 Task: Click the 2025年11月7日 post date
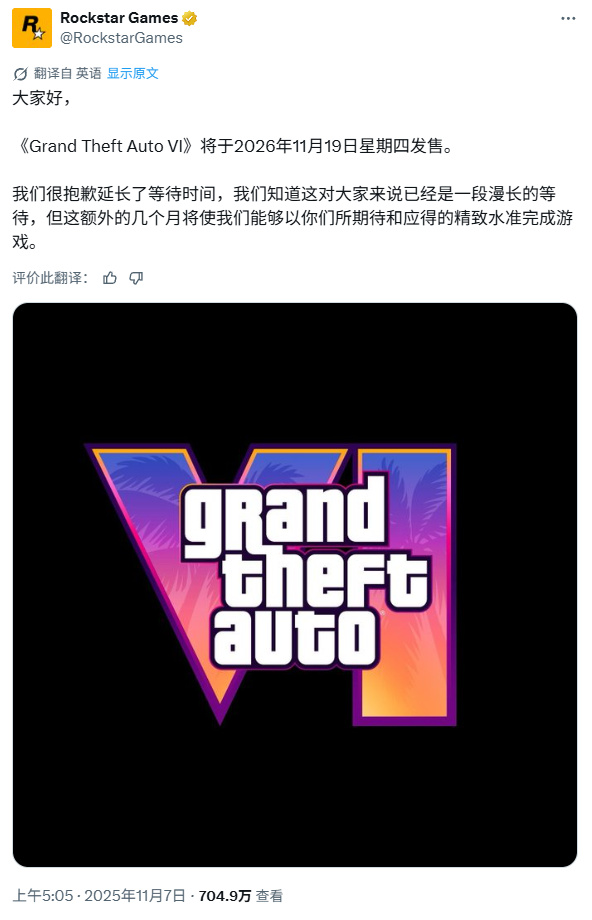[135, 896]
